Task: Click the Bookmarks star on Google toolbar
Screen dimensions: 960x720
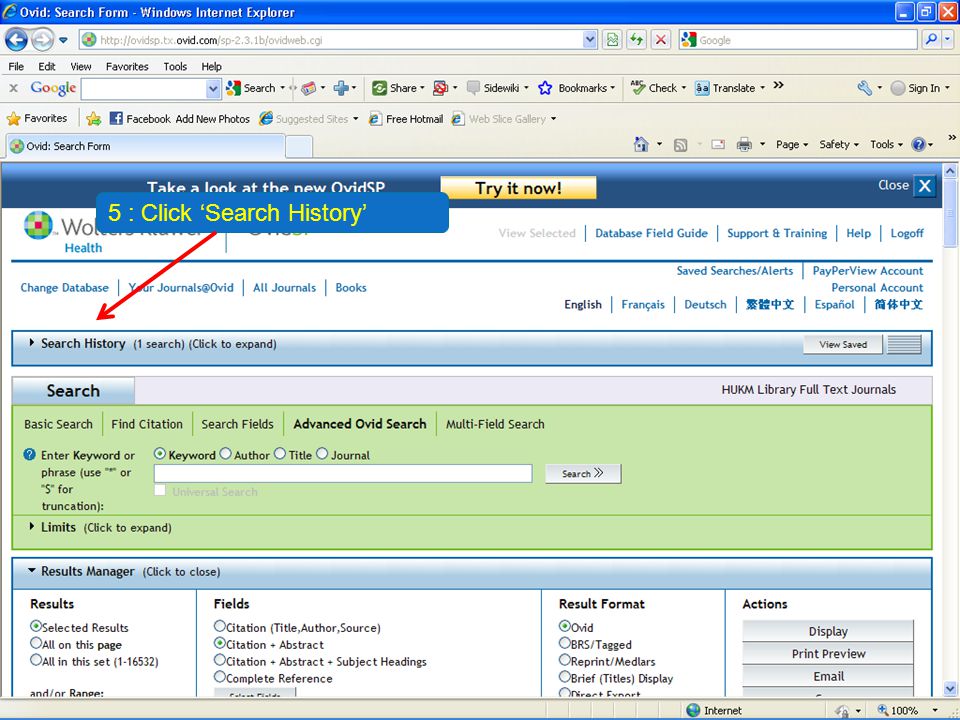Action: tap(545, 88)
